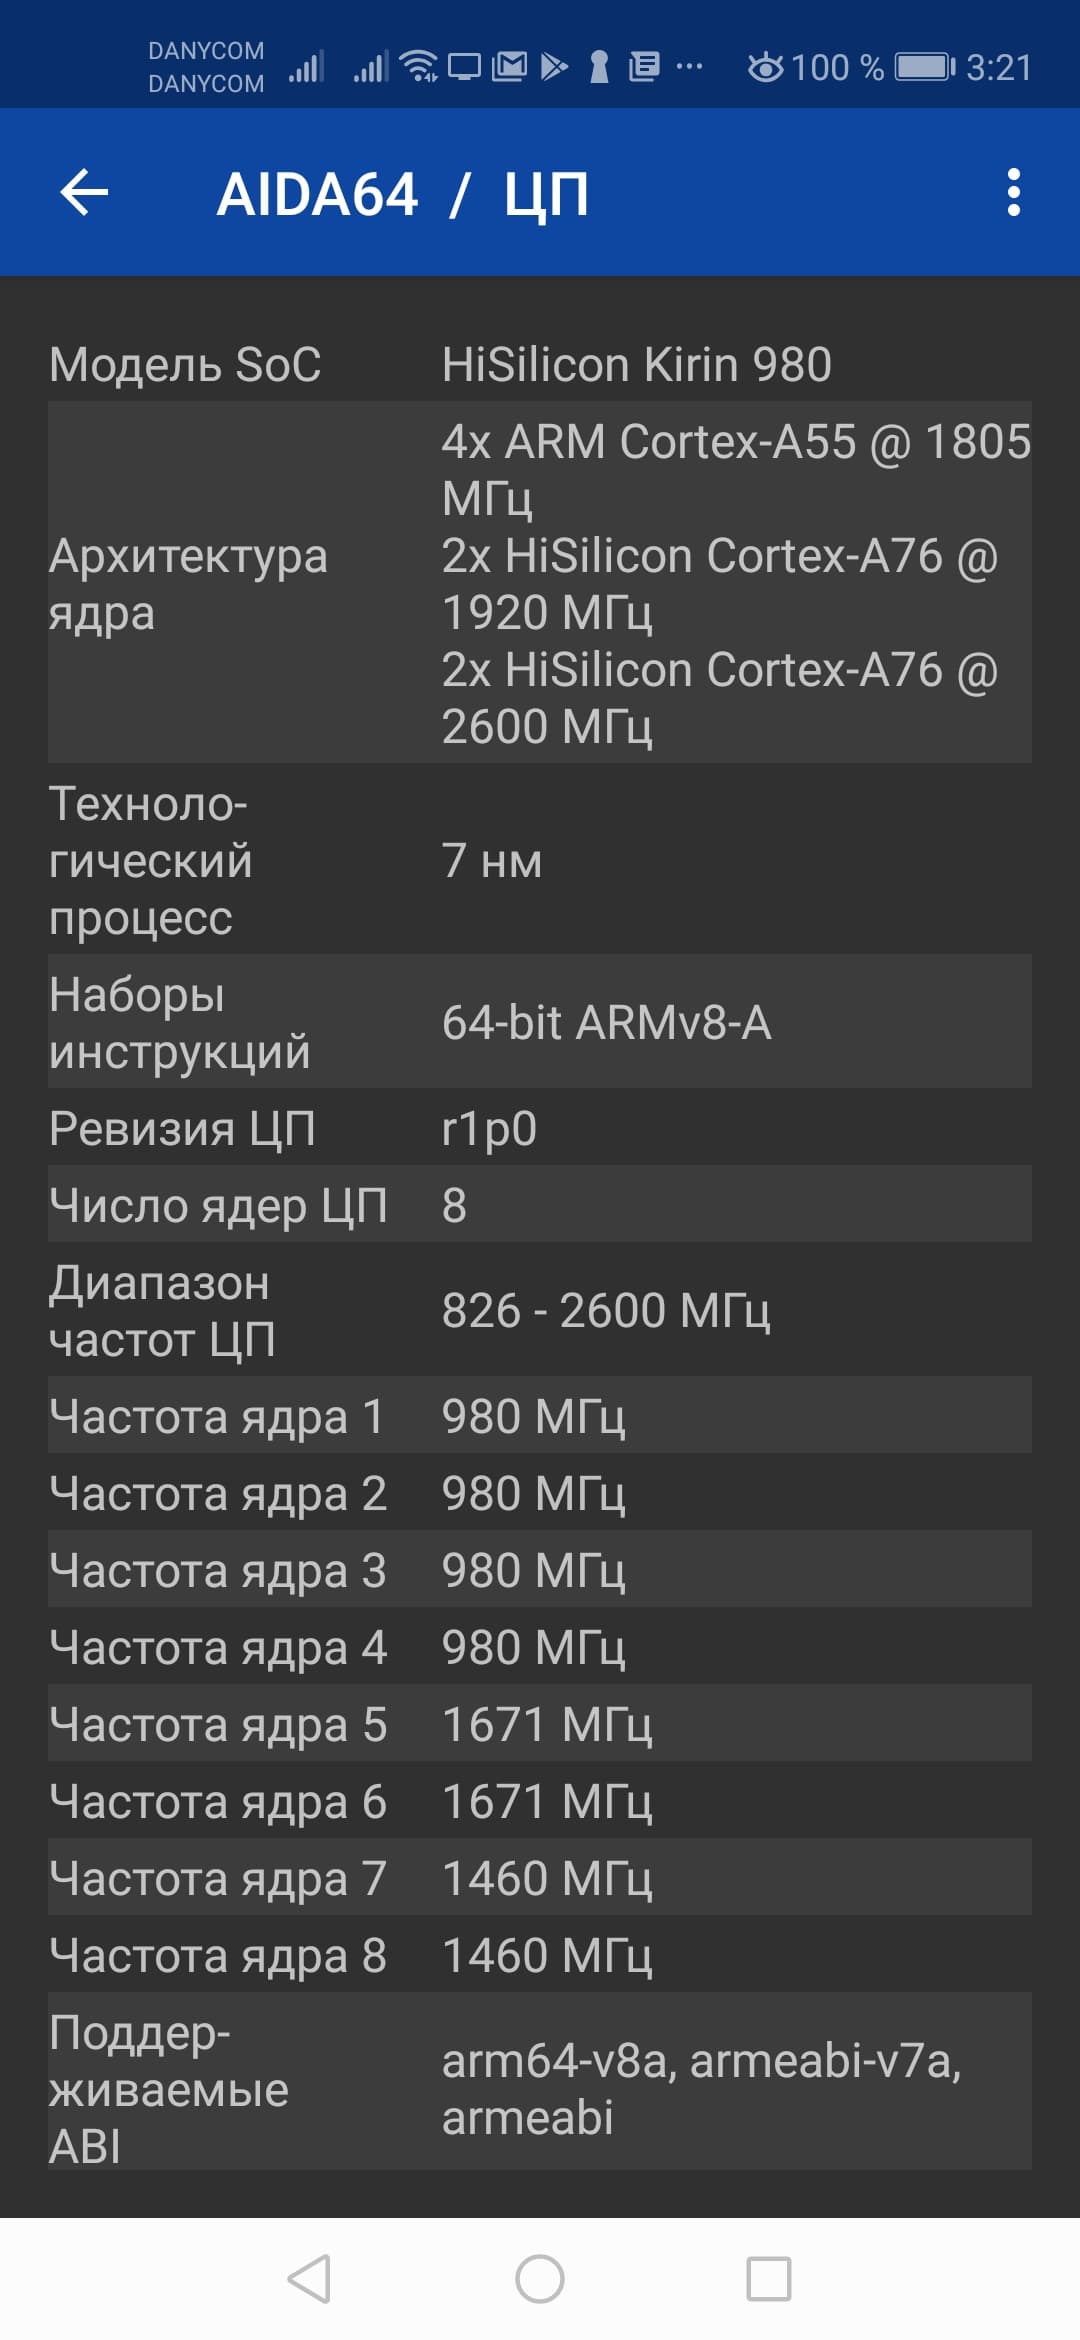This screenshot has width=1080, height=2340.
Task: Tap the Диапазон частот ЦП row
Action: (x=540, y=1310)
